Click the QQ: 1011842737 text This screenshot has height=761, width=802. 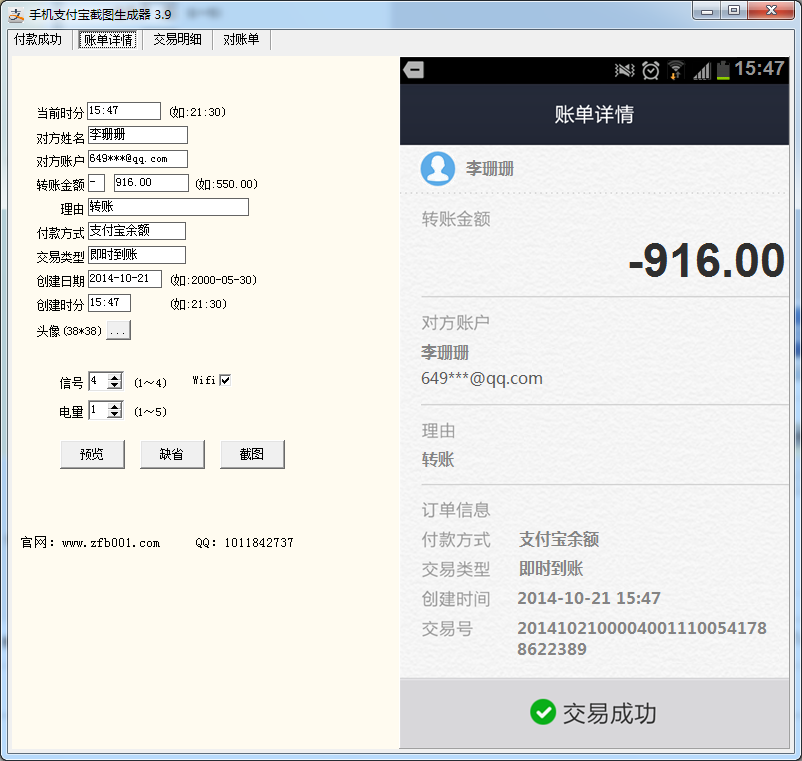244,543
